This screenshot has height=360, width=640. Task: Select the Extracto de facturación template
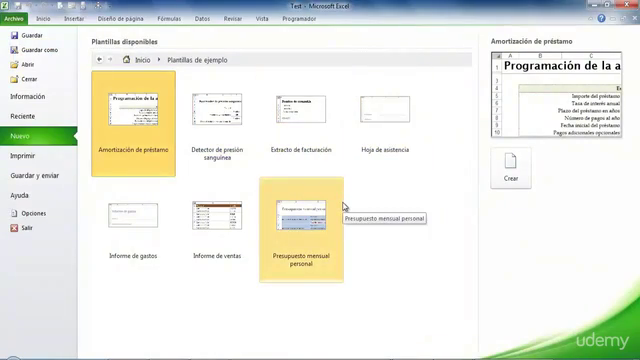pos(301,124)
